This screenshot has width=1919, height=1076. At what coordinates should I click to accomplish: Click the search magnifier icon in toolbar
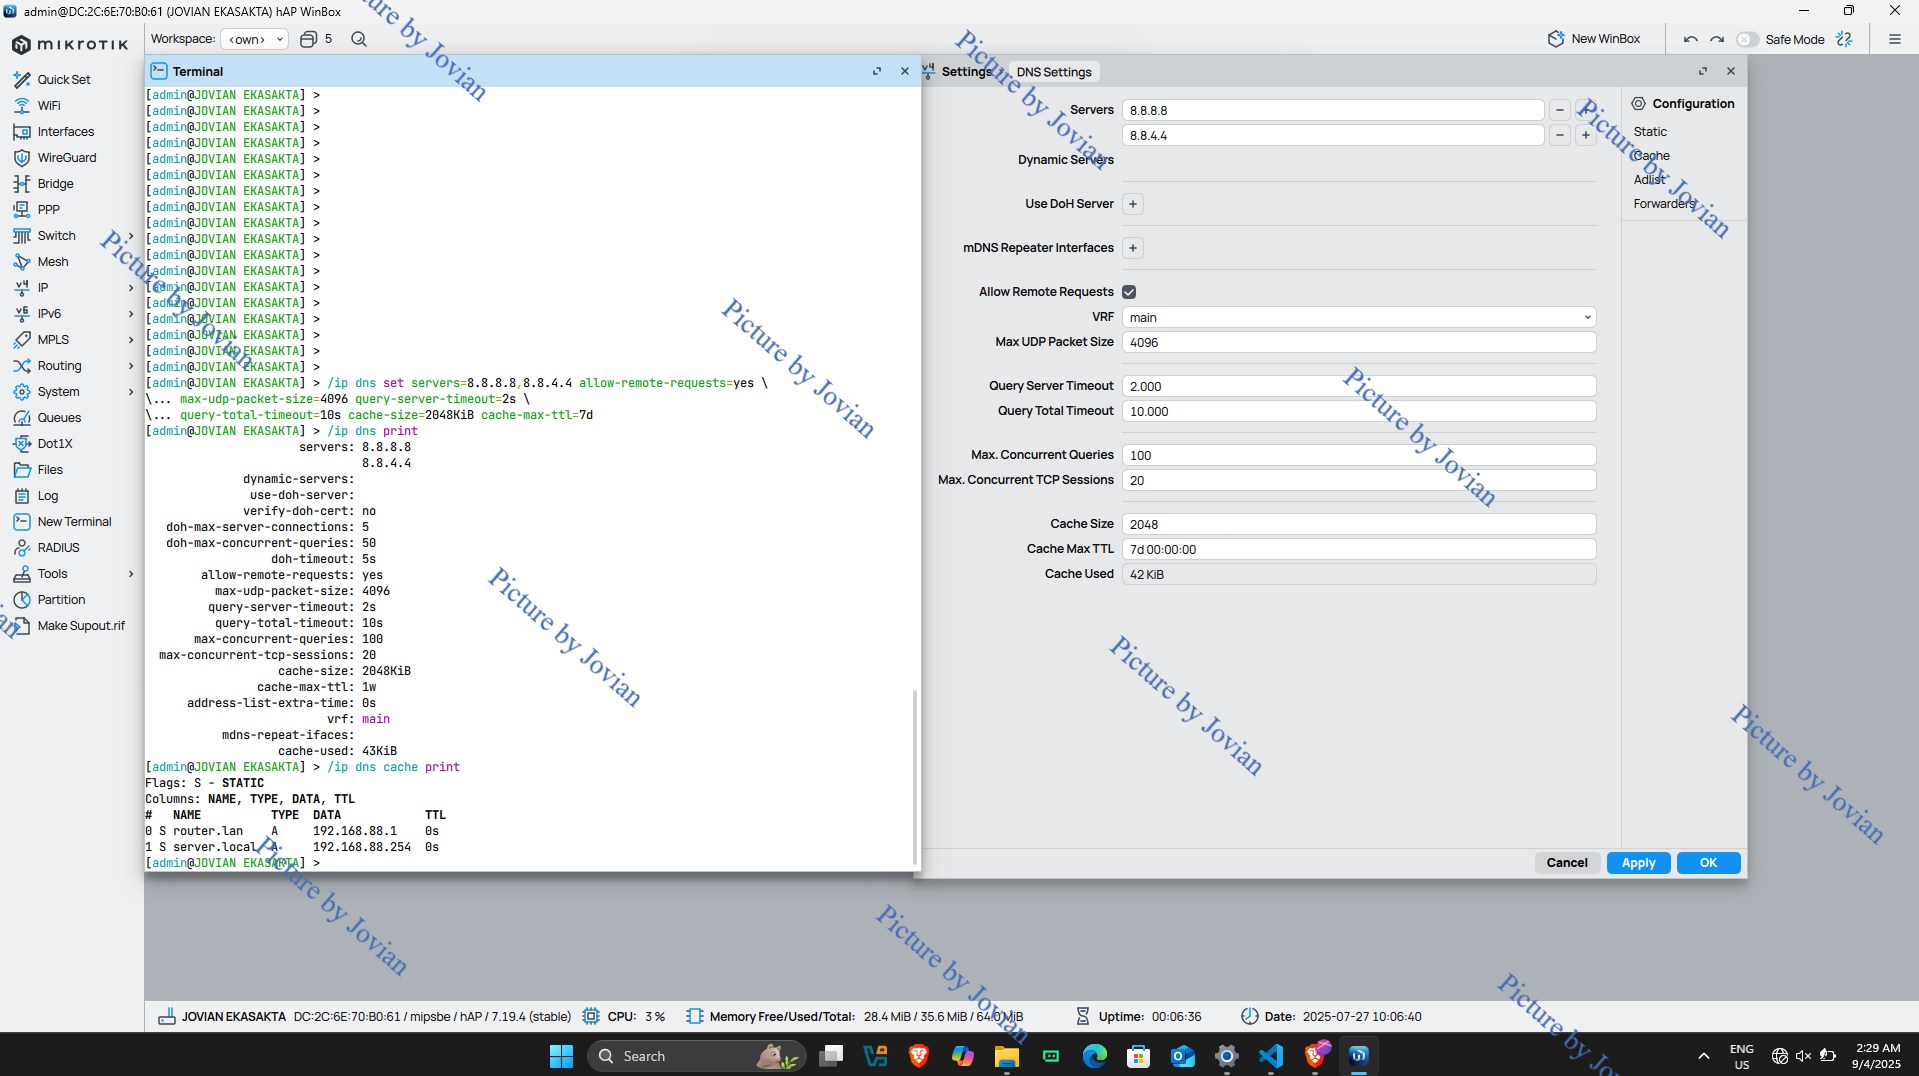(359, 39)
